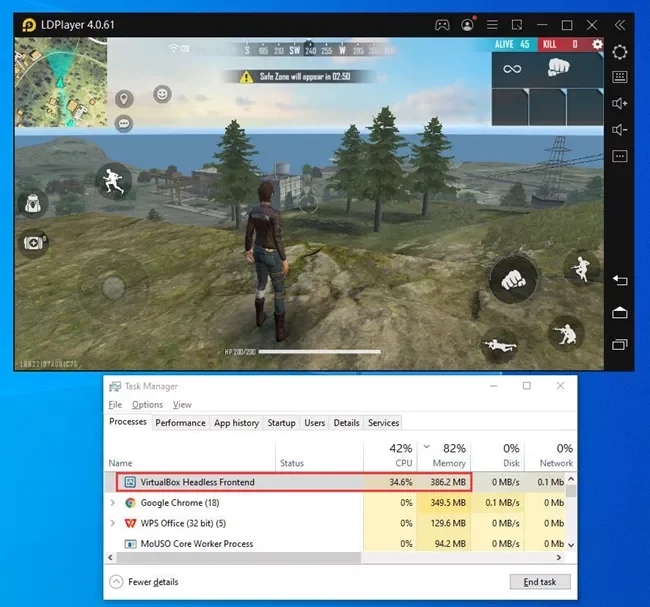
Task: Click the End task button
Action: 540,582
